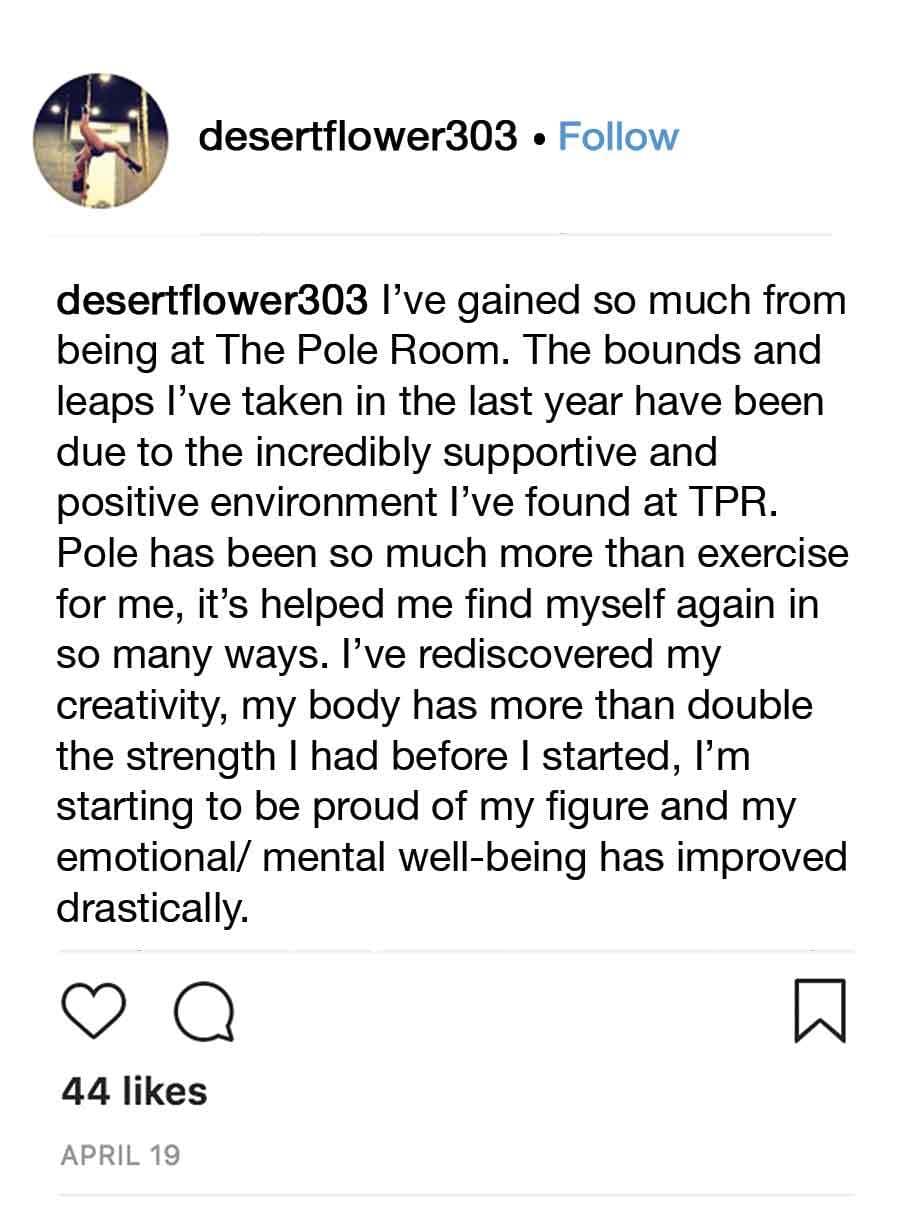Open the desertflower303 profile picture
Screen dimensions: 903x1221
click(100, 141)
